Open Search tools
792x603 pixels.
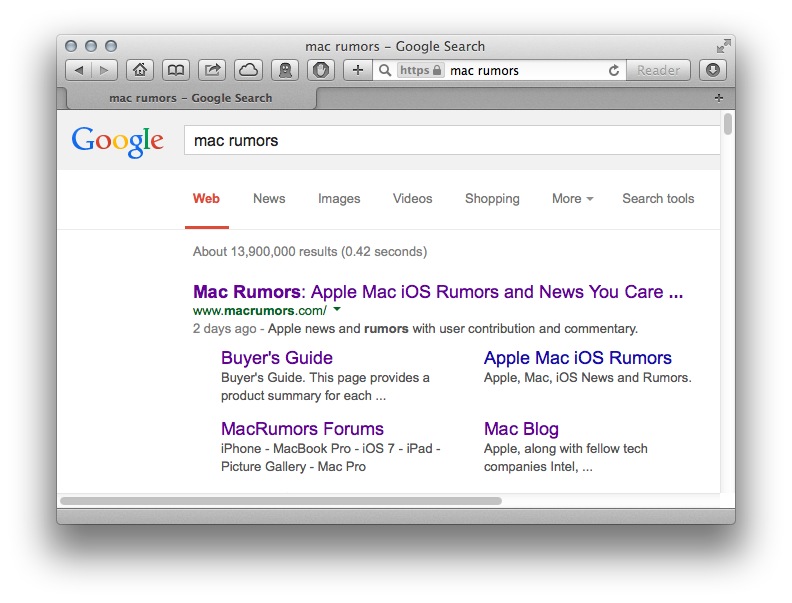(658, 198)
